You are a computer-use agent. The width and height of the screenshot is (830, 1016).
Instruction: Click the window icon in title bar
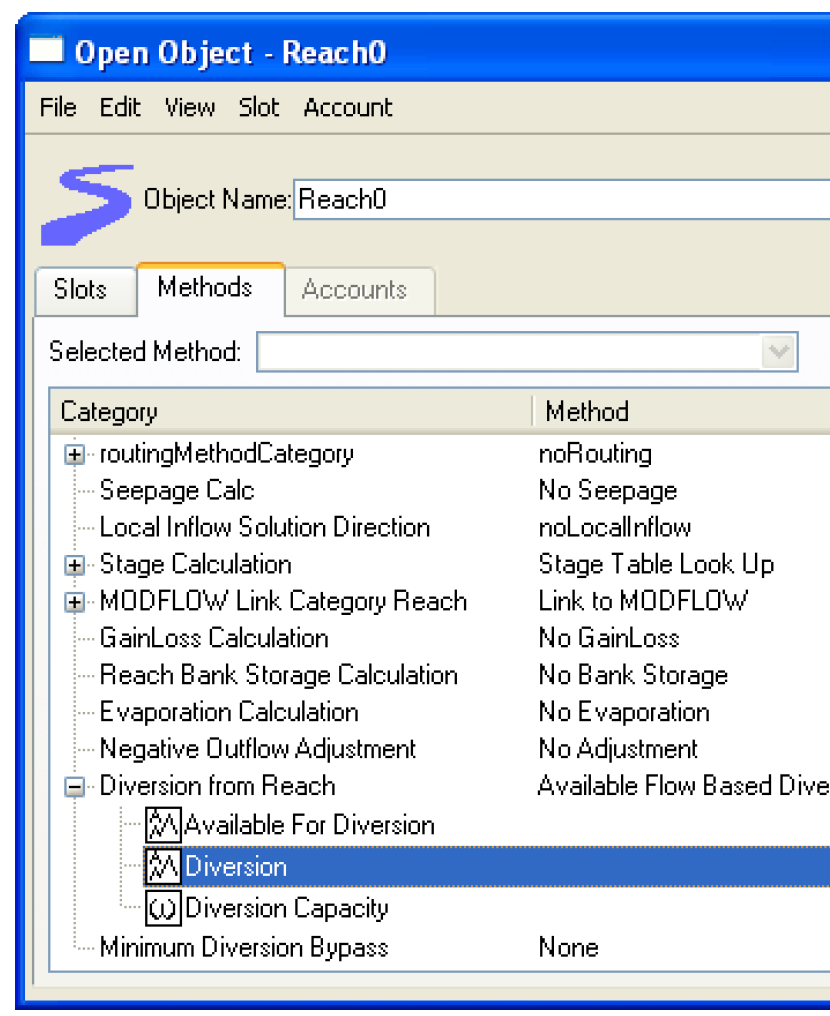pyautogui.click(x=46, y=50)
